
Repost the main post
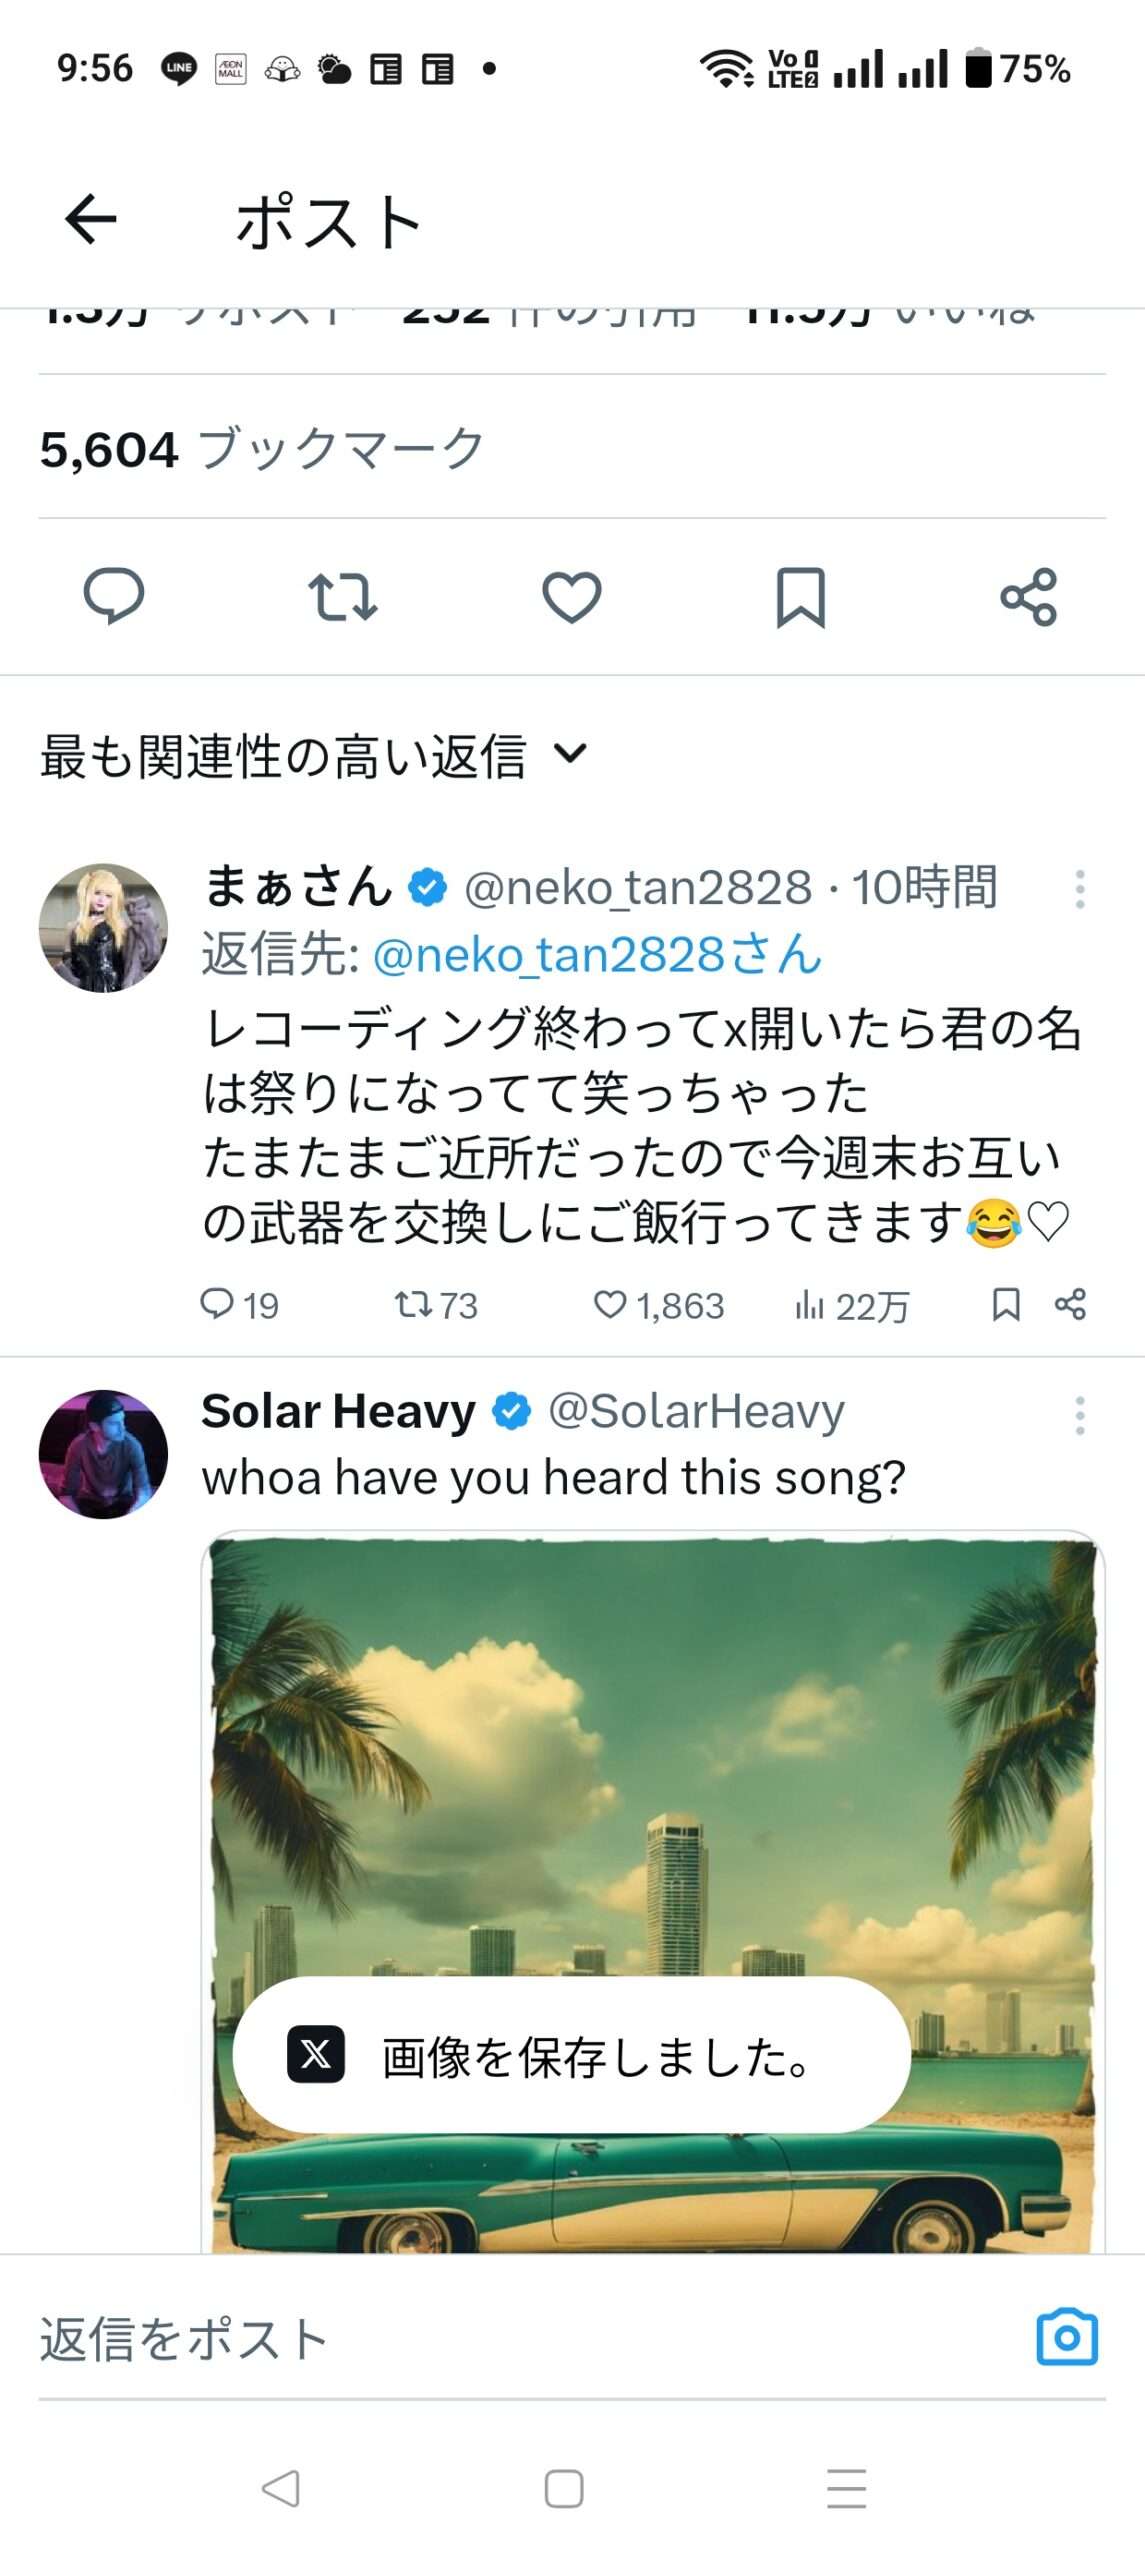point(342,596)
